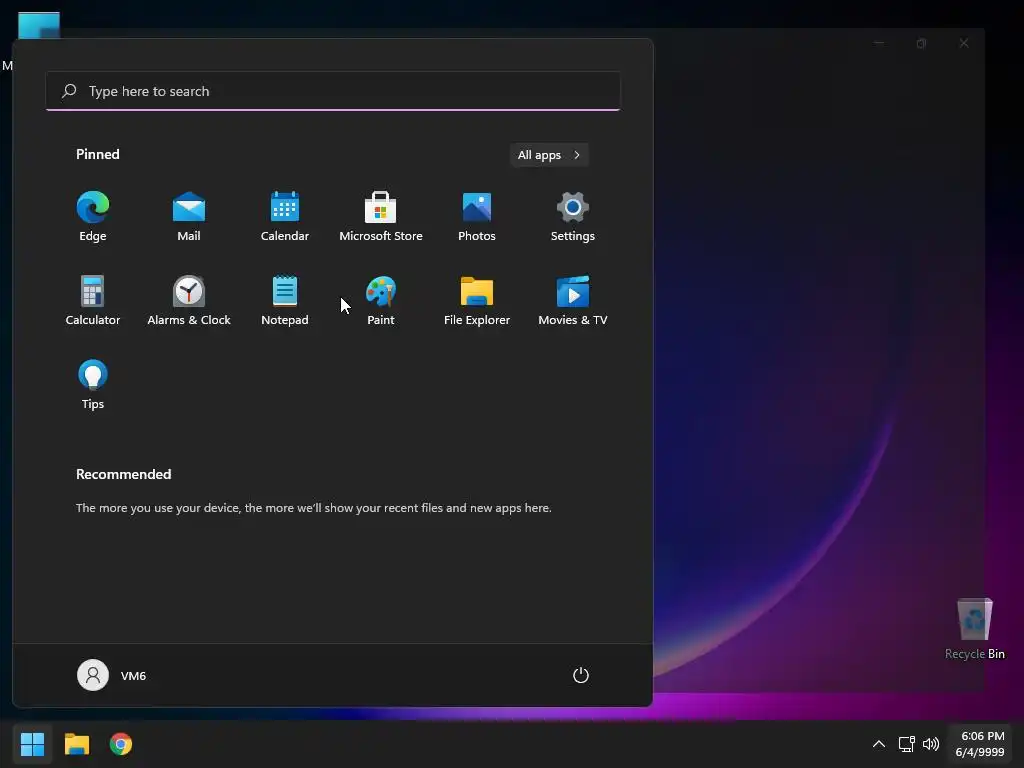Image resolution: width=1024 pixels, height=768 pixels.
Task: Expand the All apps list
Action: [549, 155]
